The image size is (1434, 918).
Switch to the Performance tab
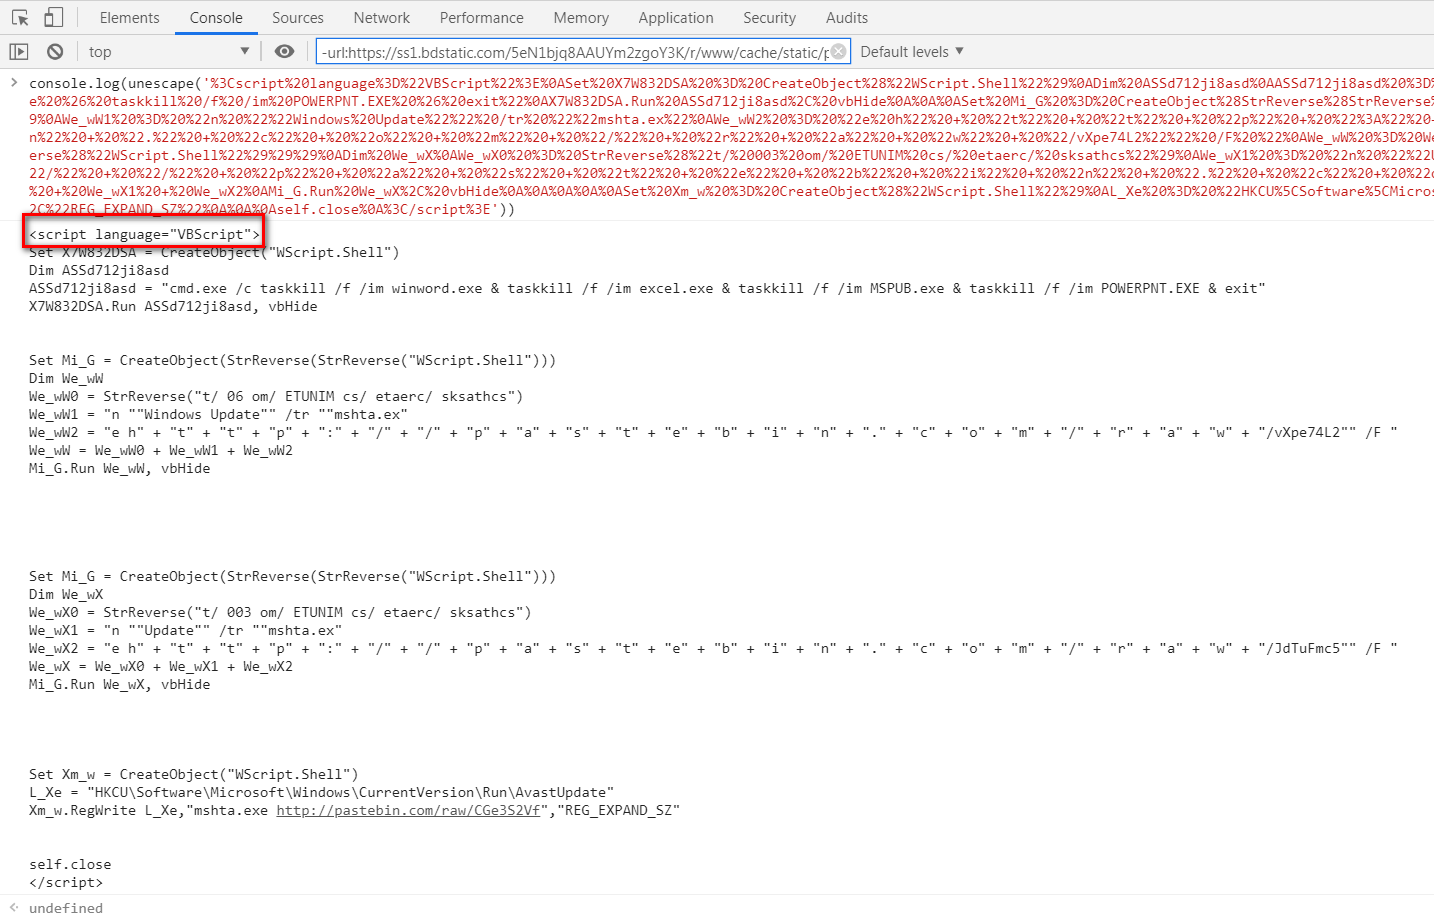click(482, 17)
